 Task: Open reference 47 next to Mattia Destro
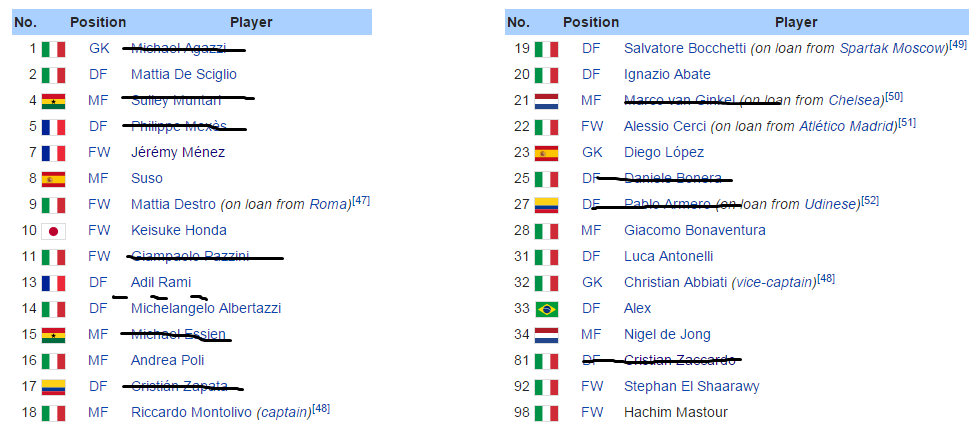coord(361,201)
